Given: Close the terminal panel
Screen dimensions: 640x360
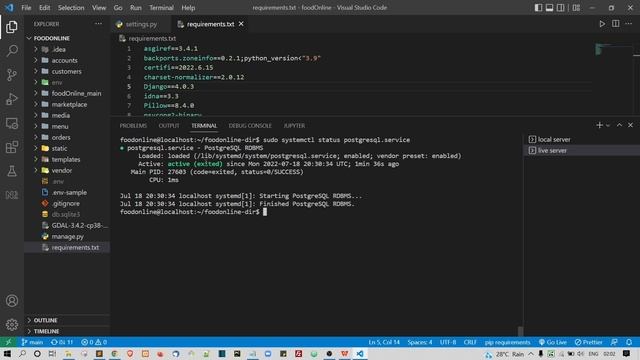Looking at the screenshot, I should [630, 125].
